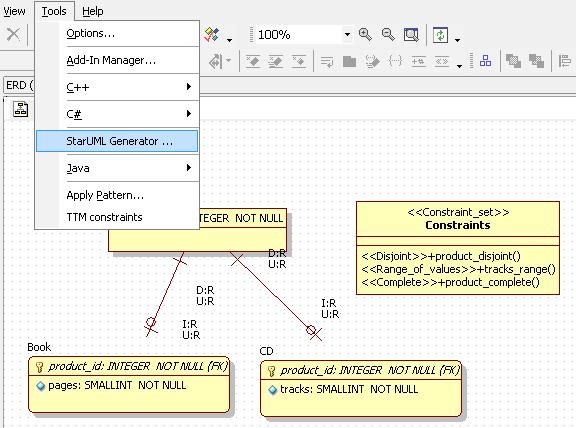Click the guillemets stereotype display icon
The height and width of the screenshot is (428, 576).
tap(442, 61)
